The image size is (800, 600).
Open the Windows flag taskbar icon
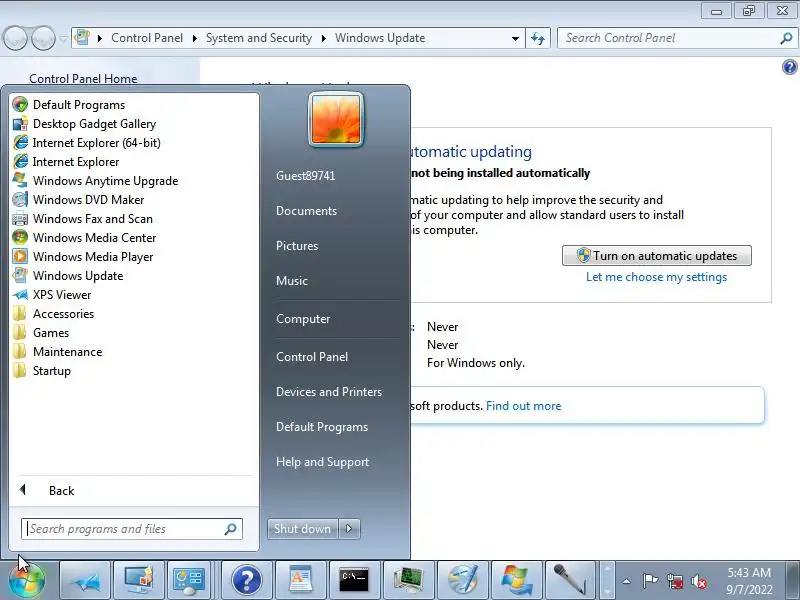pyautogui.click(x=516, y=581)
